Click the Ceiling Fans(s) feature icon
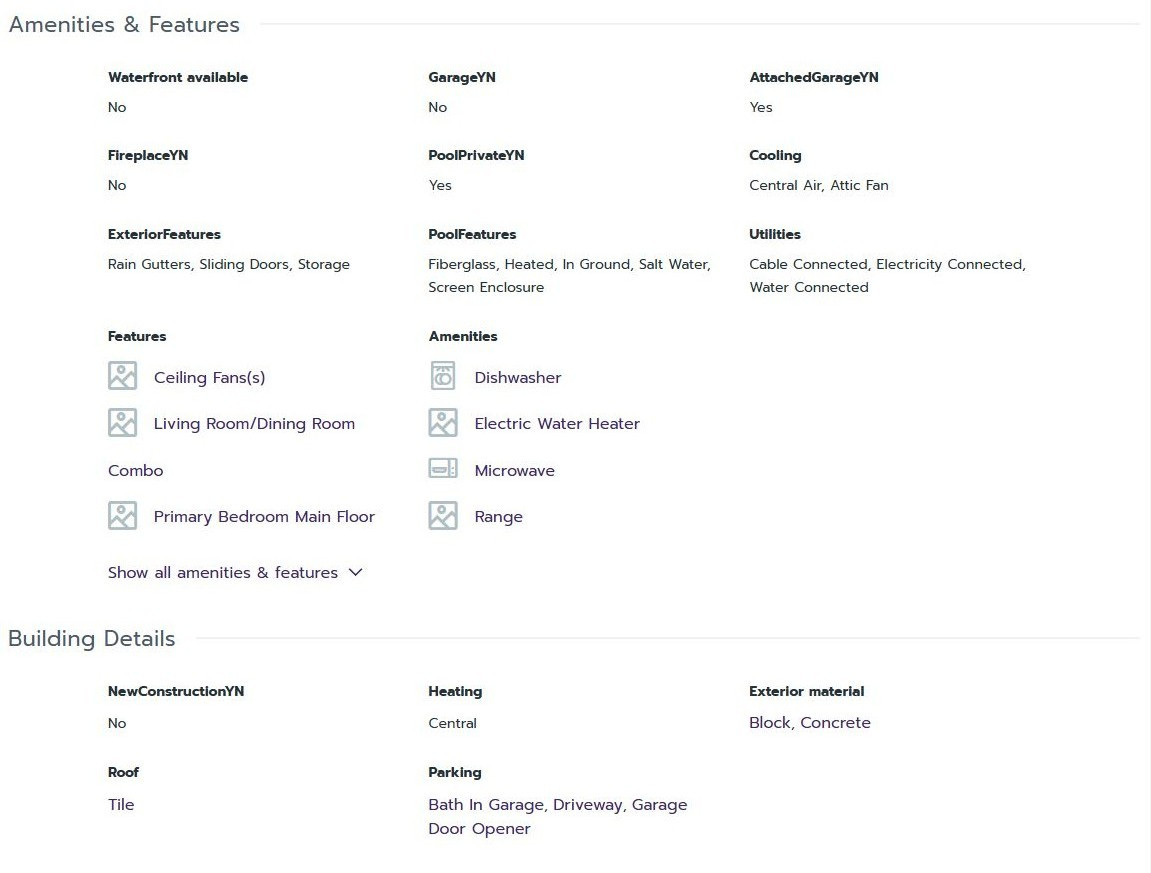Viewport: 1151px width, 873px height. coord(122,376)
